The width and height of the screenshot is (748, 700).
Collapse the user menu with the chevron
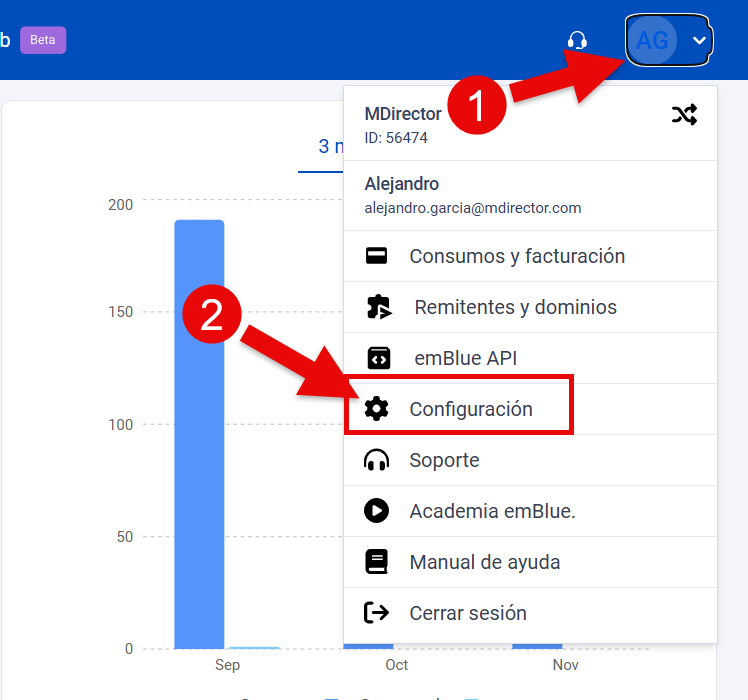699,40
